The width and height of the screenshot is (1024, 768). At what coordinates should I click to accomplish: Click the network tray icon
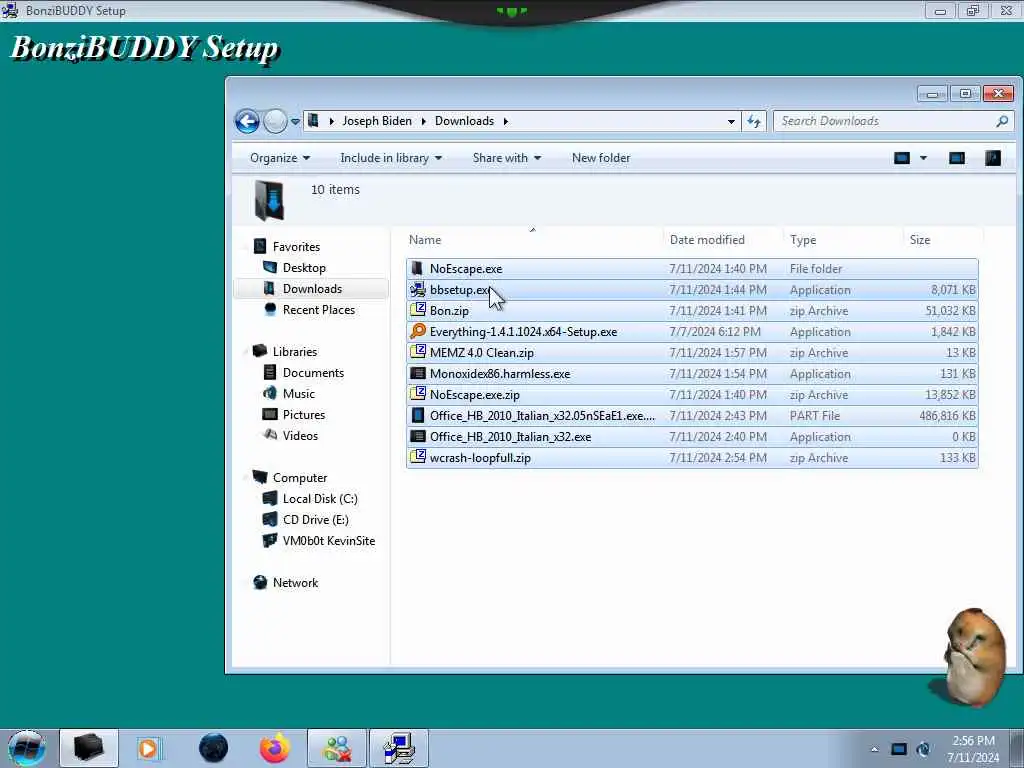pyautogui.click(x=899, y=749)
